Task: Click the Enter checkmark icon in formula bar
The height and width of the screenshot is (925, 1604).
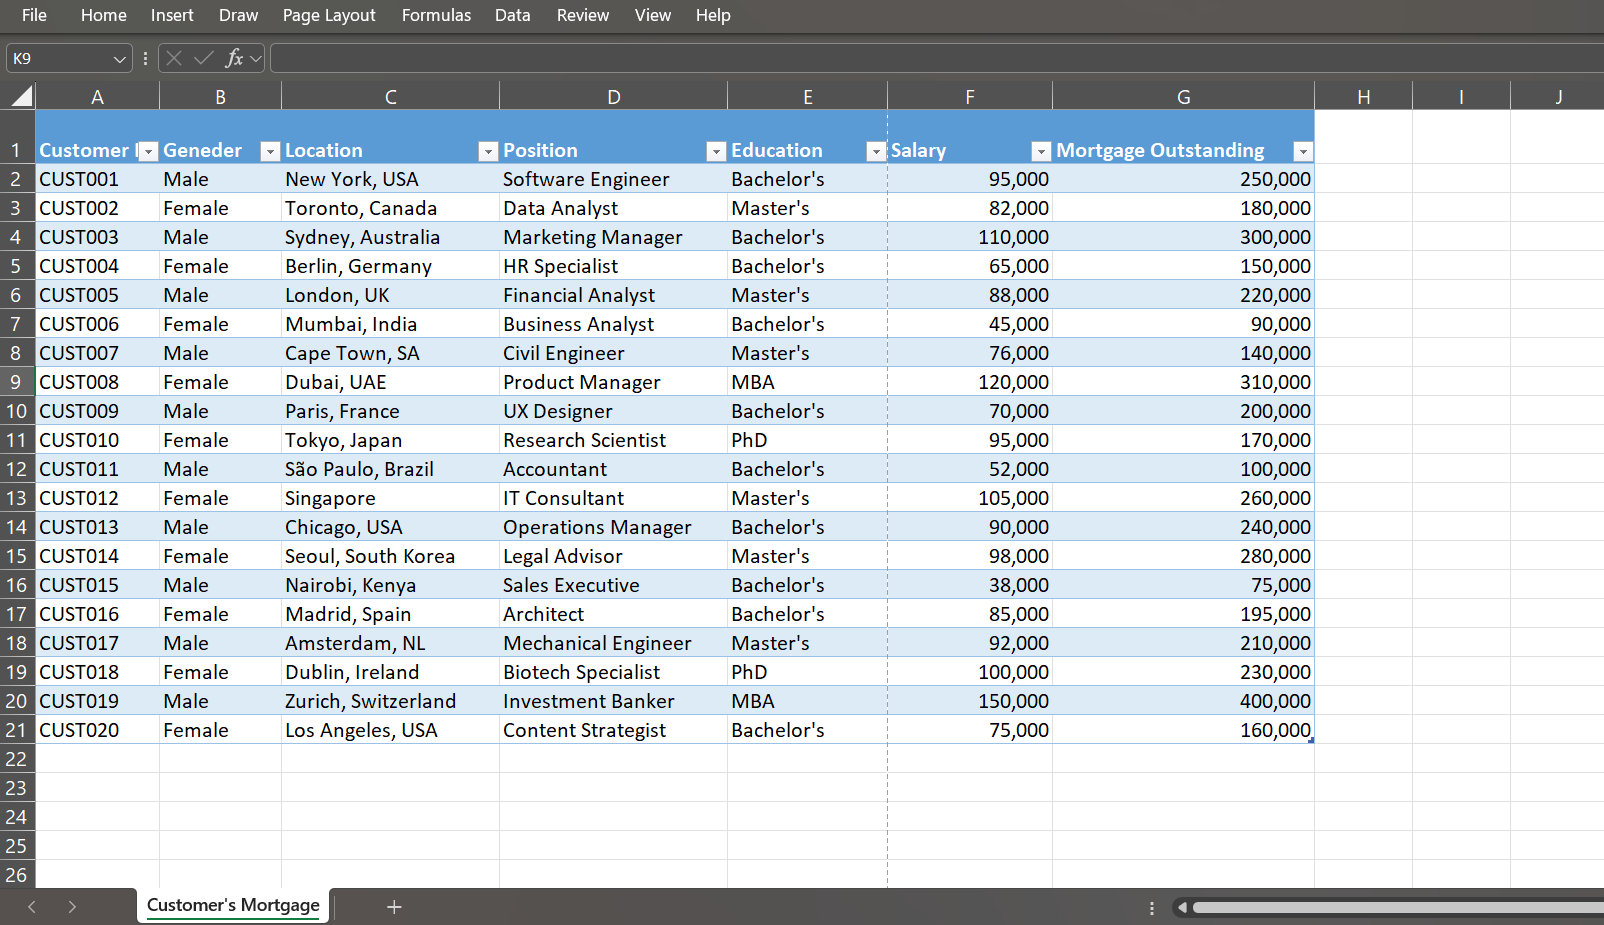Action: coord(204,58)
